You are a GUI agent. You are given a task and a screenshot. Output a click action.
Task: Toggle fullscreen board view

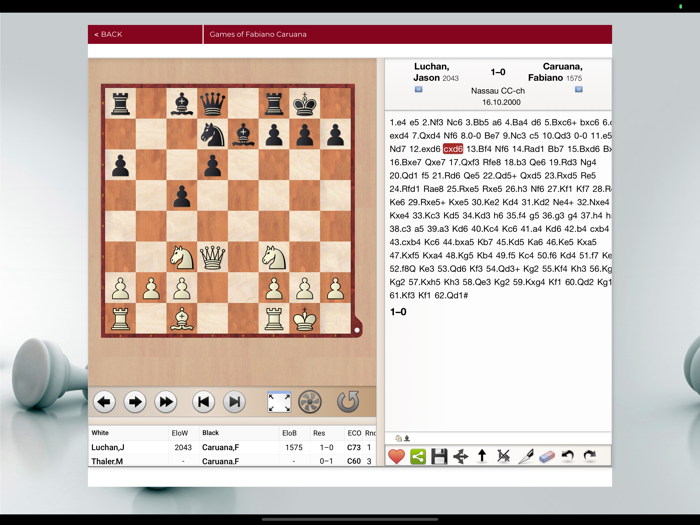[x=279, y=402]
